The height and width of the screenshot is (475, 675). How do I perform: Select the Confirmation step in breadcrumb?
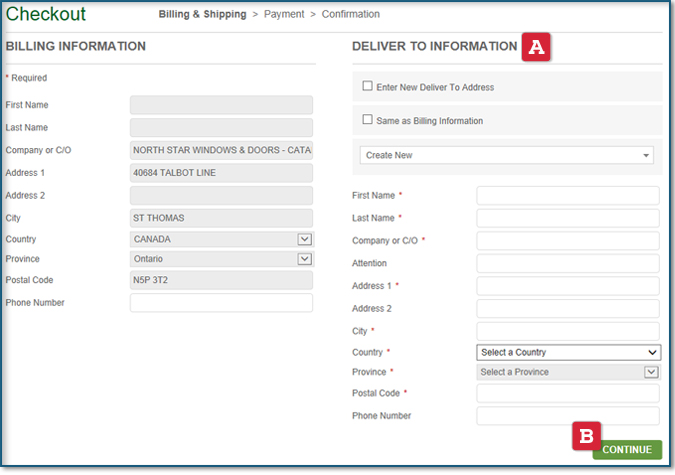[351, 14]
